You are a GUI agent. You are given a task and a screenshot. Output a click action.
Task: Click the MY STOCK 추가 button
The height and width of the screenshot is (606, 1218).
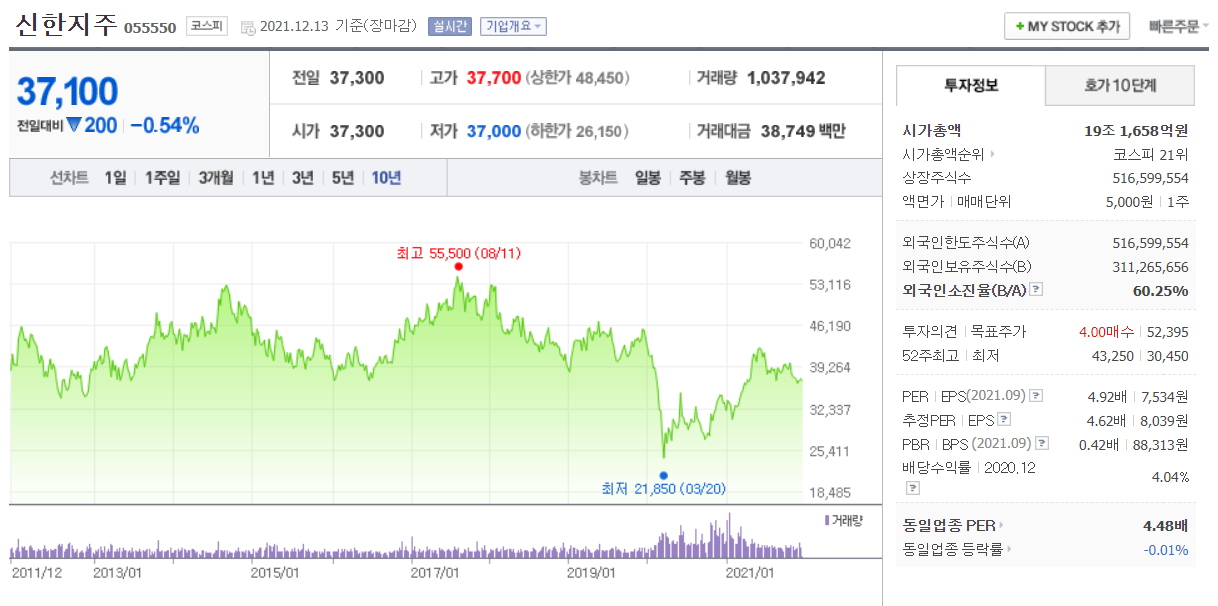tap(1067, 26)
